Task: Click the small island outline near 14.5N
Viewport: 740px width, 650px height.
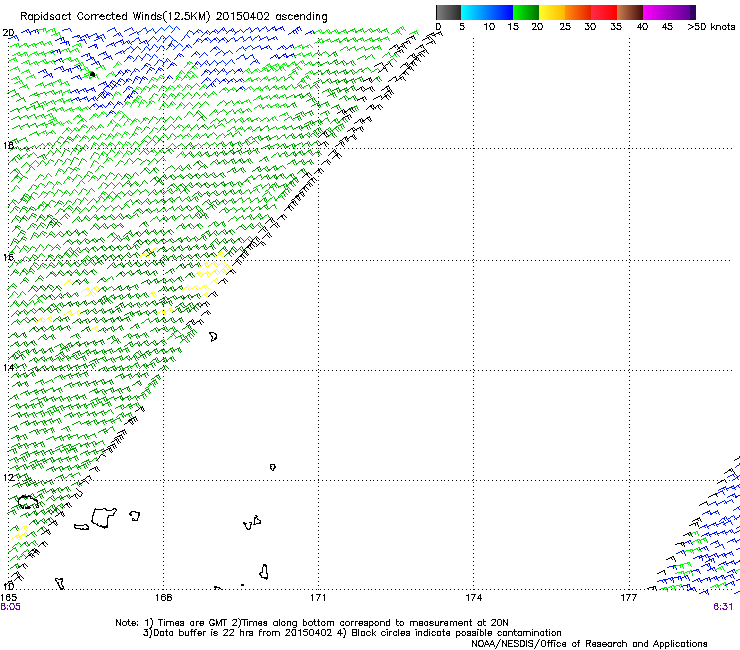Action: pos(213,337)
